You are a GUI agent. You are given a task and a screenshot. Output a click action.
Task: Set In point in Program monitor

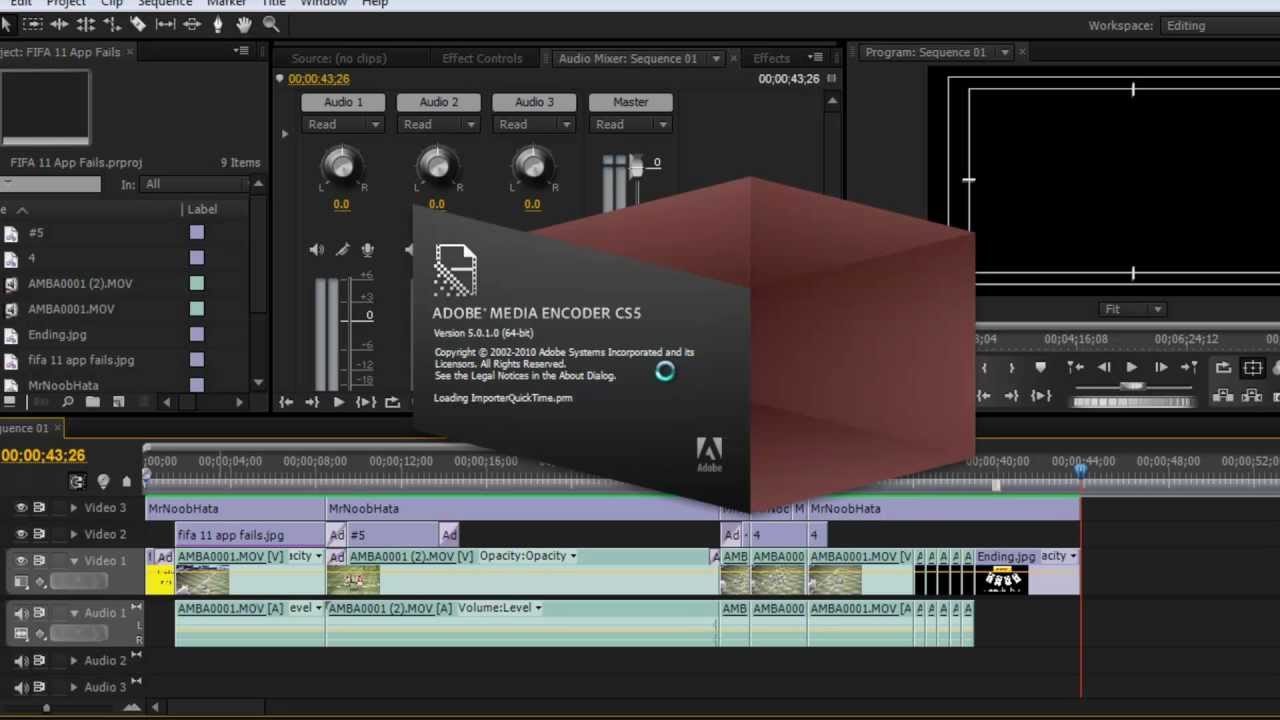point(984,368)
